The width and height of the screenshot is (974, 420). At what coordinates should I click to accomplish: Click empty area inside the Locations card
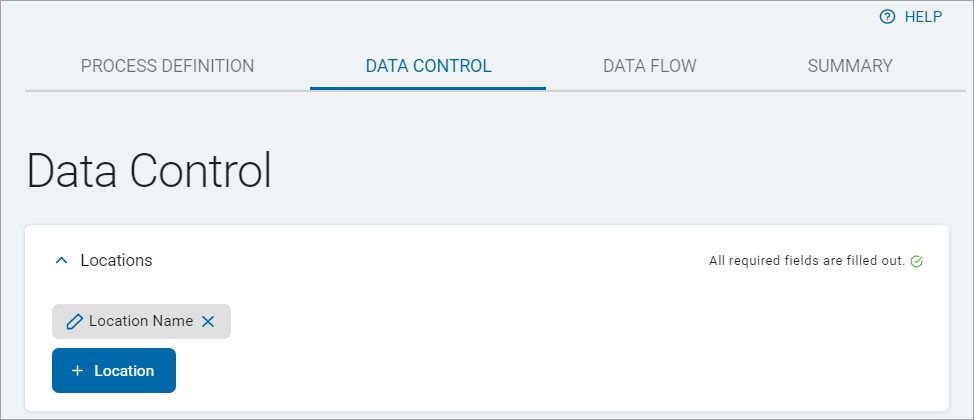[560, 340]
